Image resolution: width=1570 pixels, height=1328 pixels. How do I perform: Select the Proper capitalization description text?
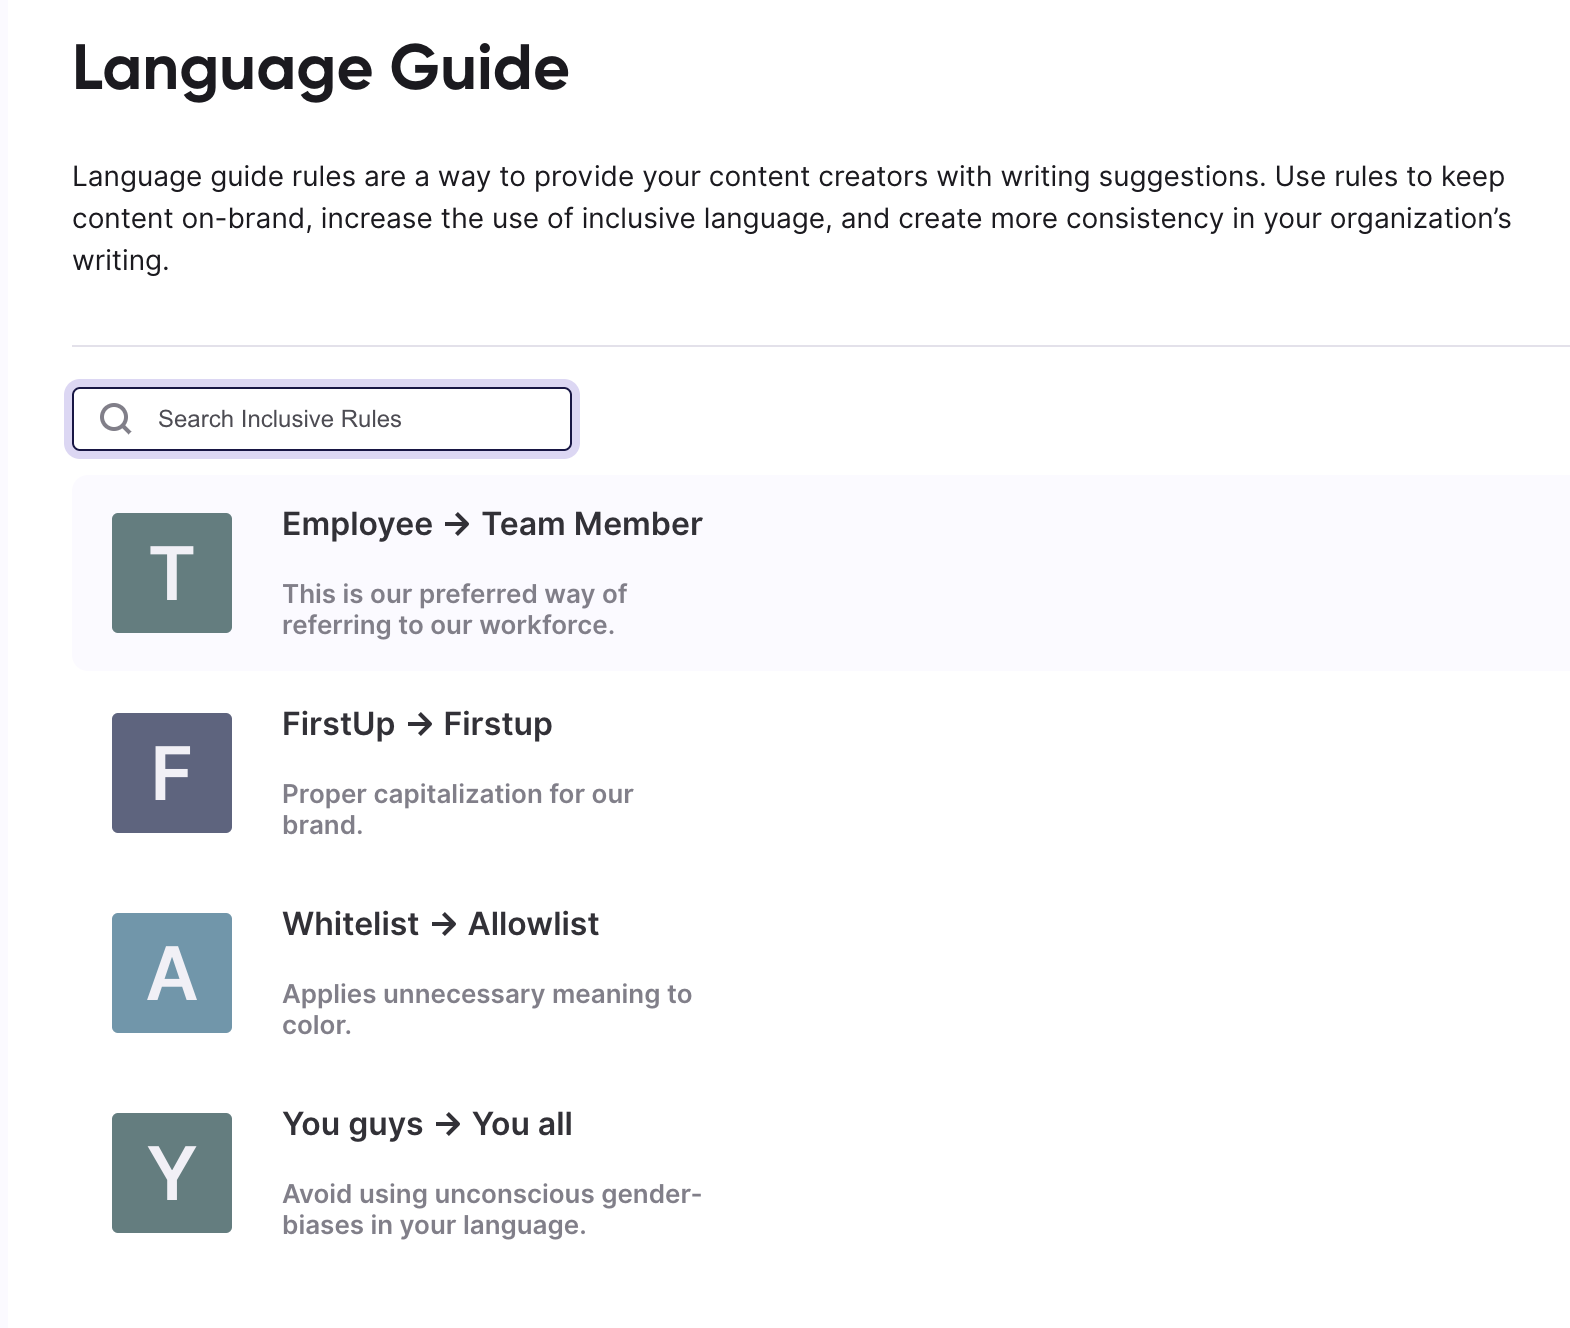[x=457, y=809]
